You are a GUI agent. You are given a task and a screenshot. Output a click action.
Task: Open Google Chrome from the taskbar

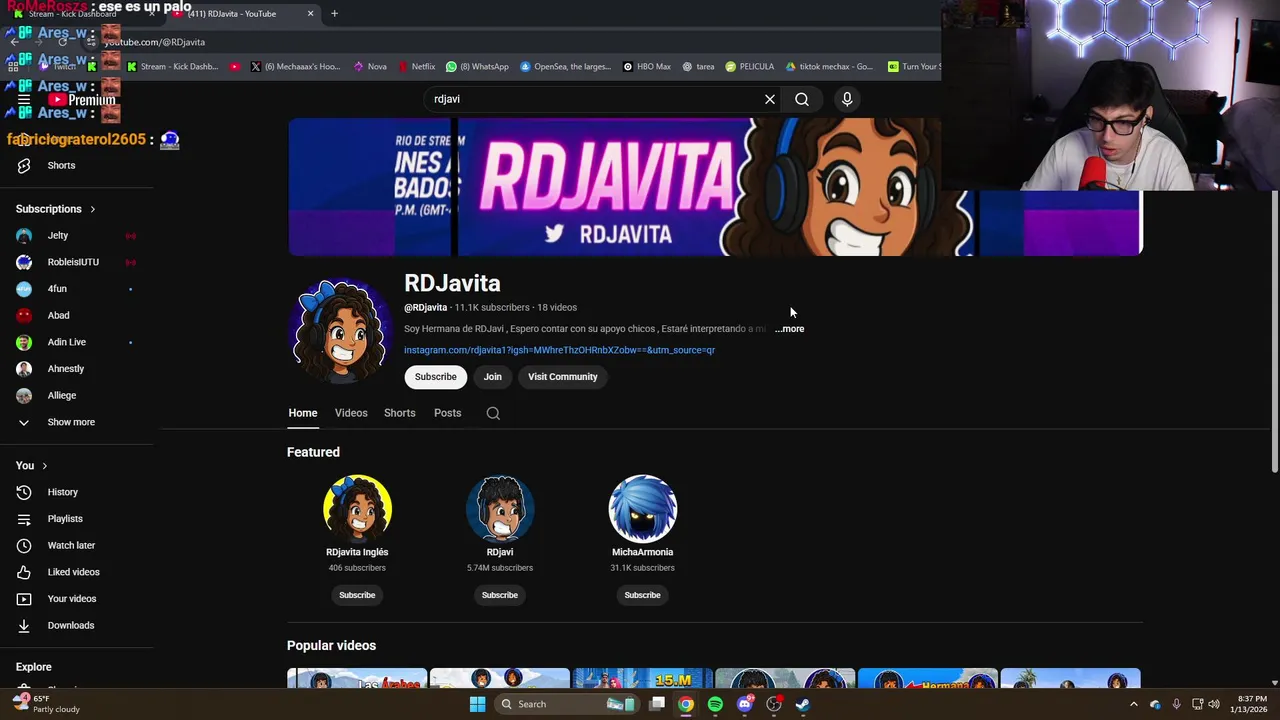pos(686,704)
